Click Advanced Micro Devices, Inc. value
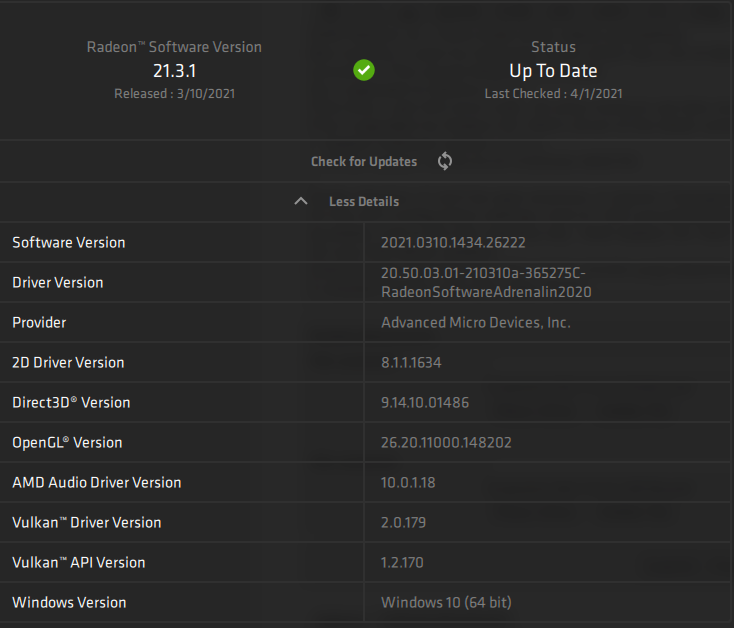The height and width of the screenshot is (628, 734). pyautogui.click(x=476, y=322)
